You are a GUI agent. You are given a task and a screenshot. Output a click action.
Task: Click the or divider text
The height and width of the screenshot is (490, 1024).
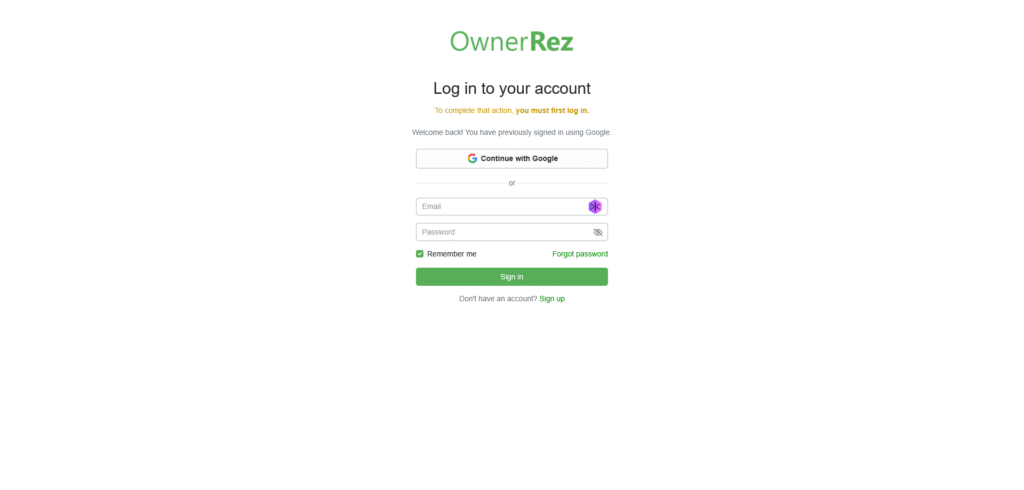(x=512, y=183)
